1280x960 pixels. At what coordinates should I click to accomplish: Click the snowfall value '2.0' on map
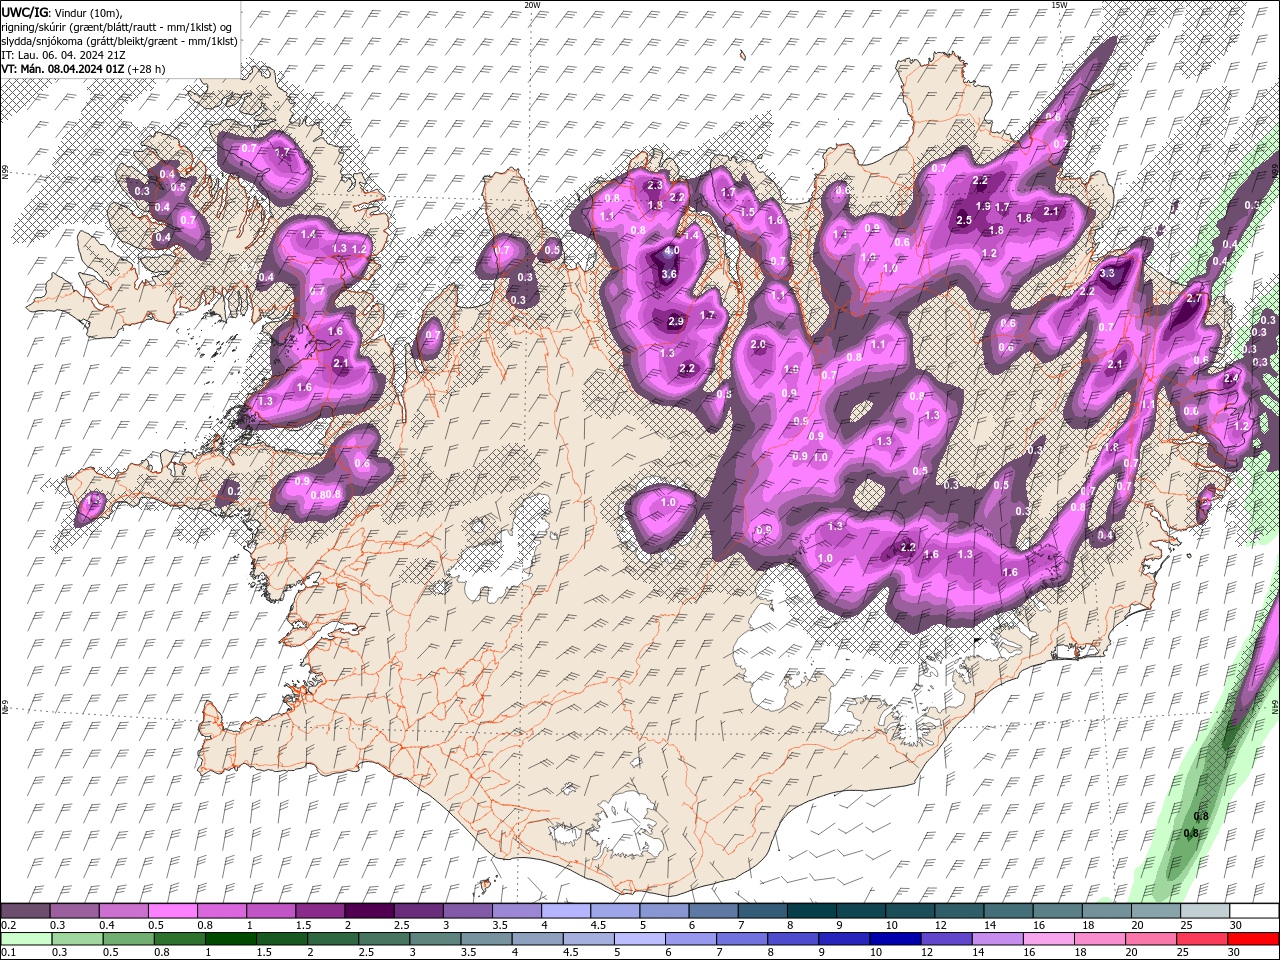[758, 345]
